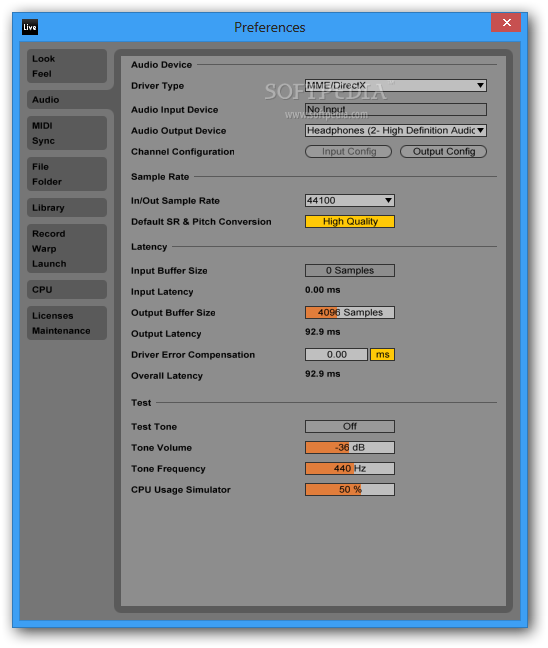The image size is (548, 648).
Task: Click the Input Config button
Action: click(x=348, y=152)
